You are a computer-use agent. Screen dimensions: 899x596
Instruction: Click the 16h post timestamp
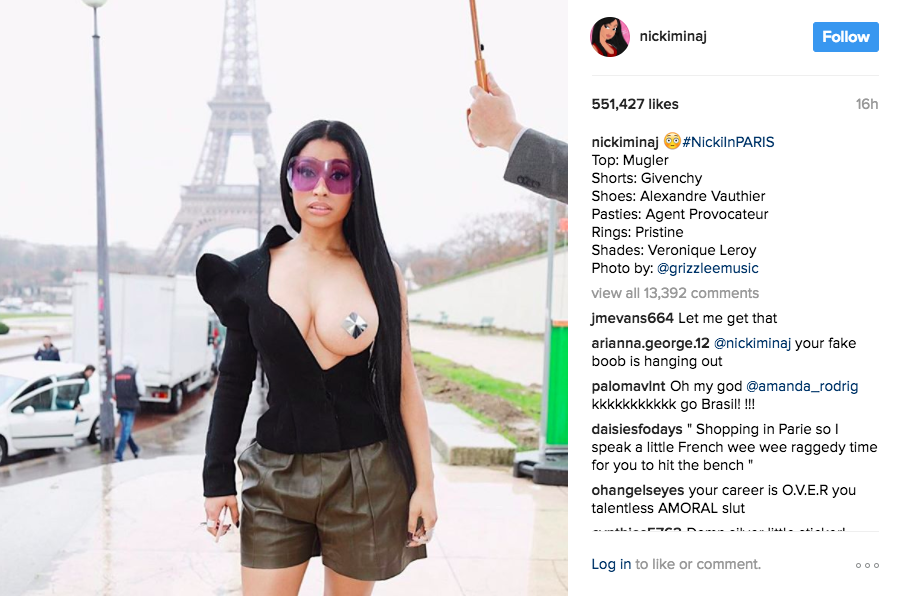pyautogui.click(x=867, y=104)
